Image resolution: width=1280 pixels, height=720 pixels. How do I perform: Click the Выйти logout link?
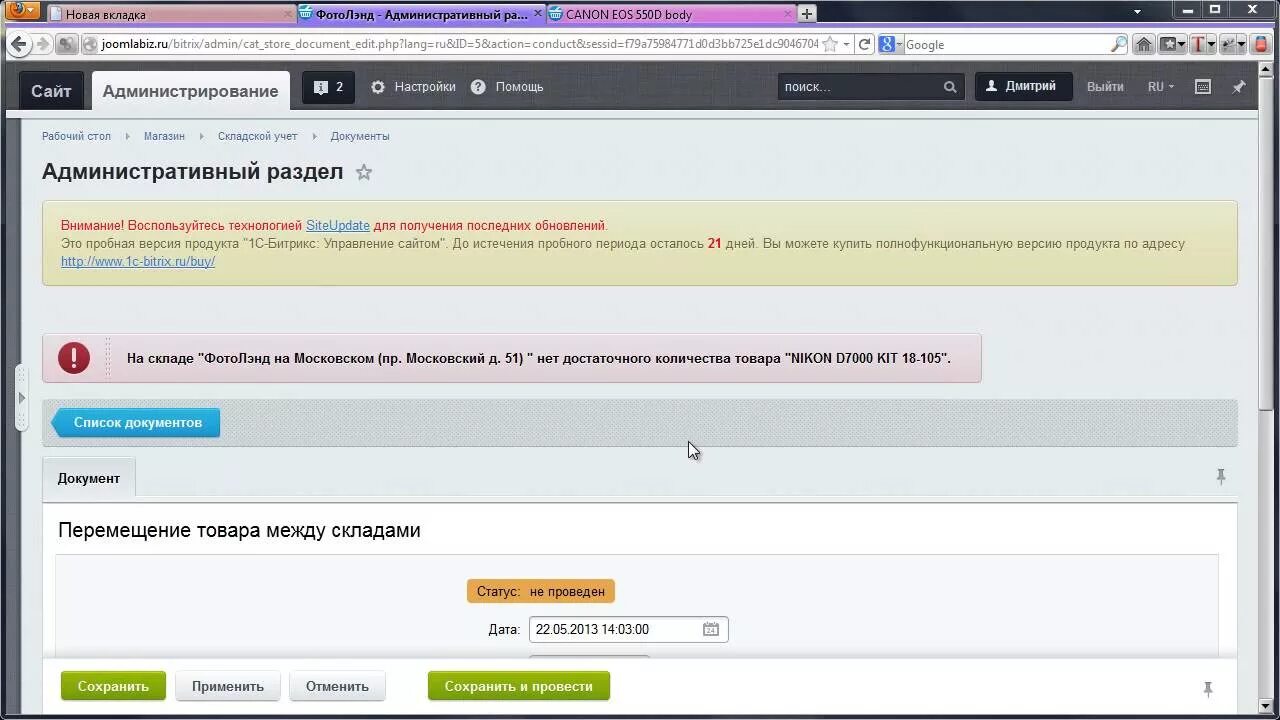[1105, 87]
